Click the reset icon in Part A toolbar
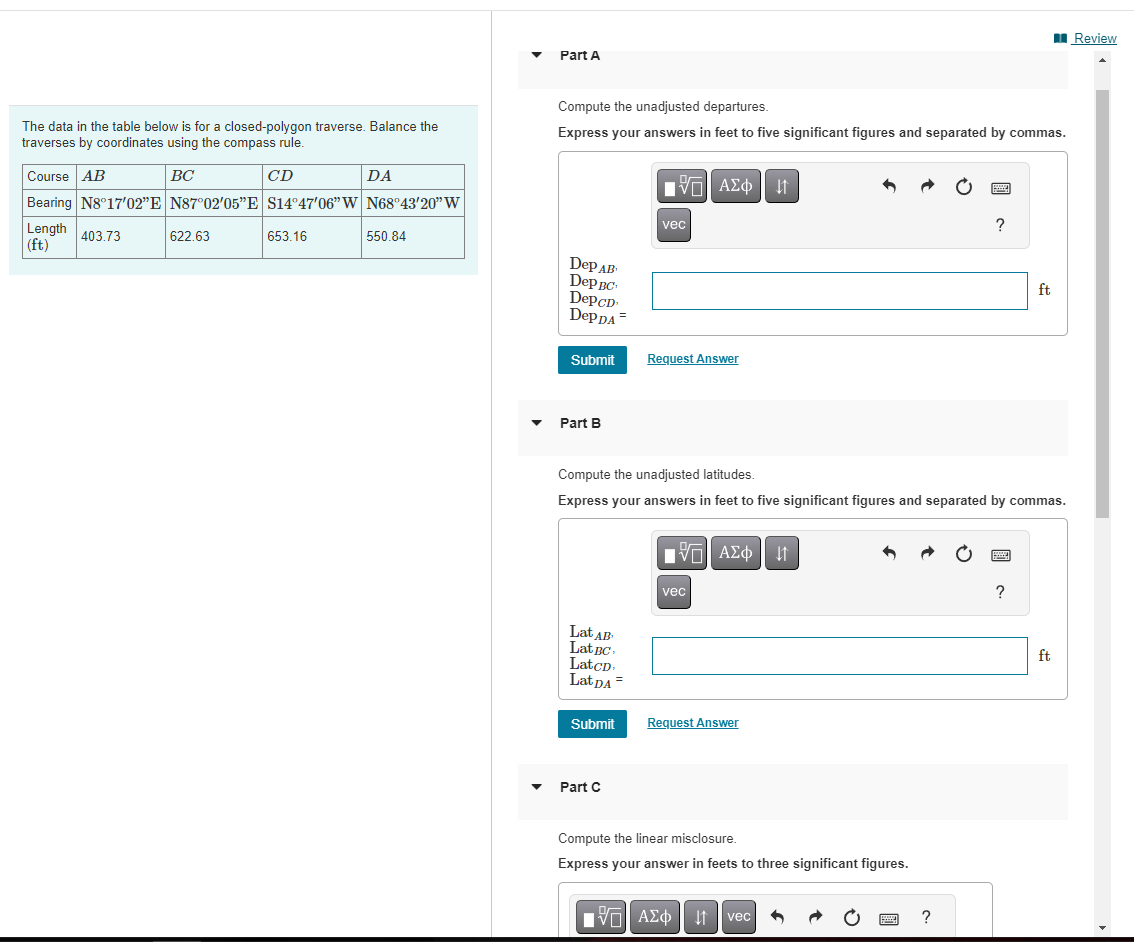The width and height of the screenshot is (1134, 942). [963, 185]
